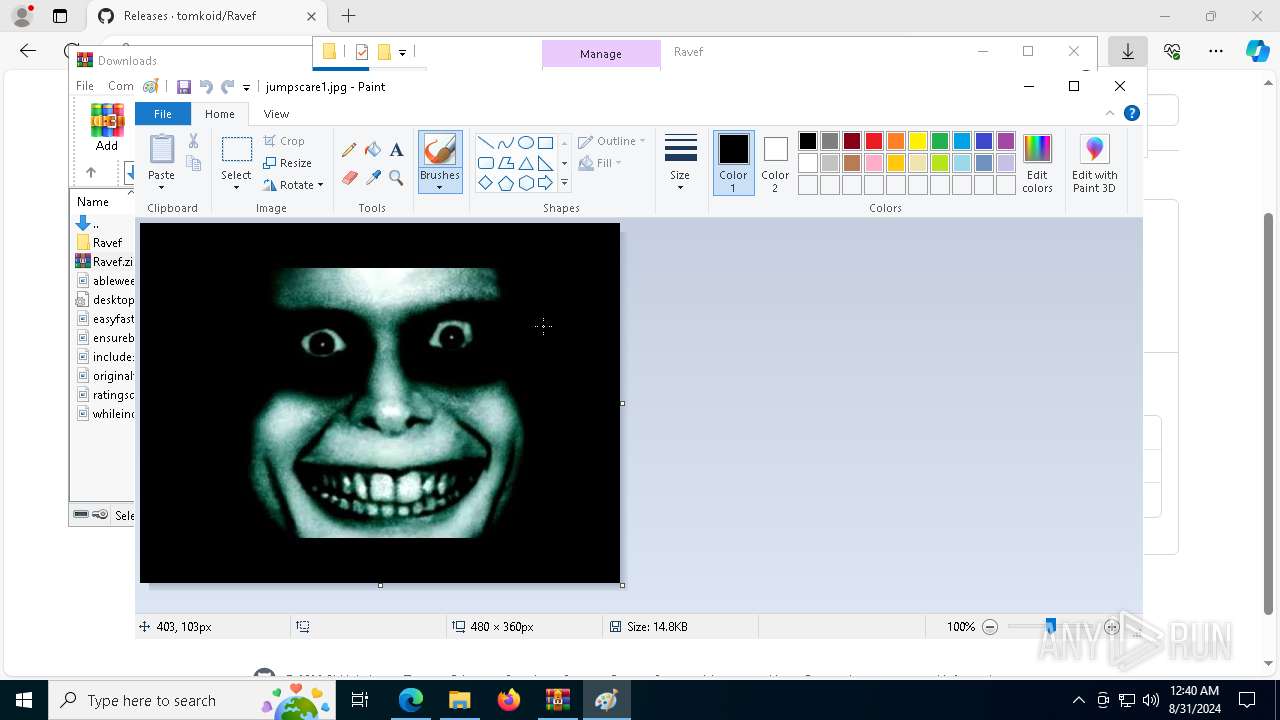The image size is (1280, 720).
Task: Switch to the View ribbon tab
Action: click(276, 114)
